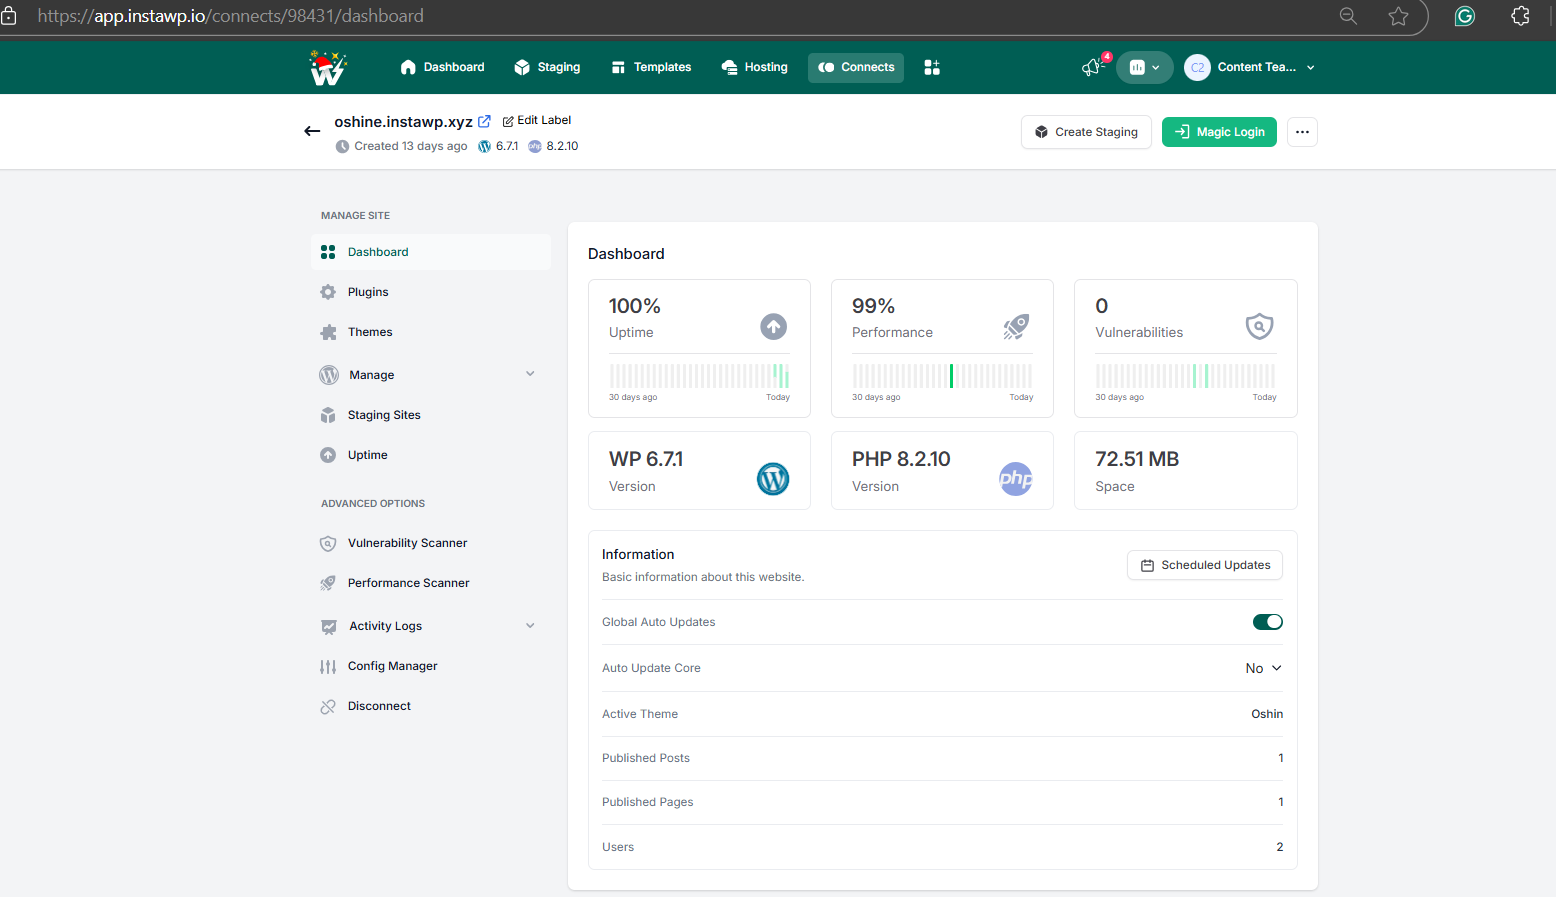The height and width of the screenshot is (897, 1556).
Task: Open the Grammarly browser extension icon
Action: (1465, 16)
